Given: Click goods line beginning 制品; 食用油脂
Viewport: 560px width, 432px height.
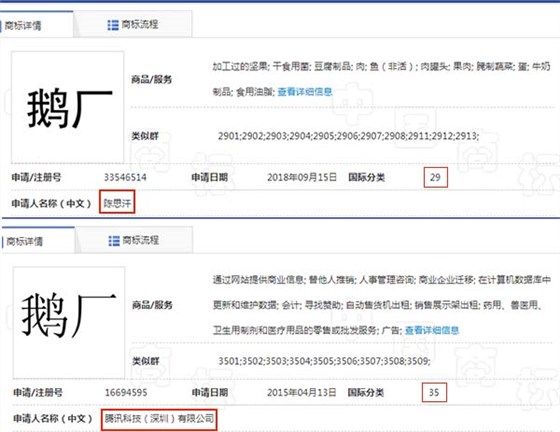Looking at the screenshot, I should pyautogui.click(x=244, y=92).
